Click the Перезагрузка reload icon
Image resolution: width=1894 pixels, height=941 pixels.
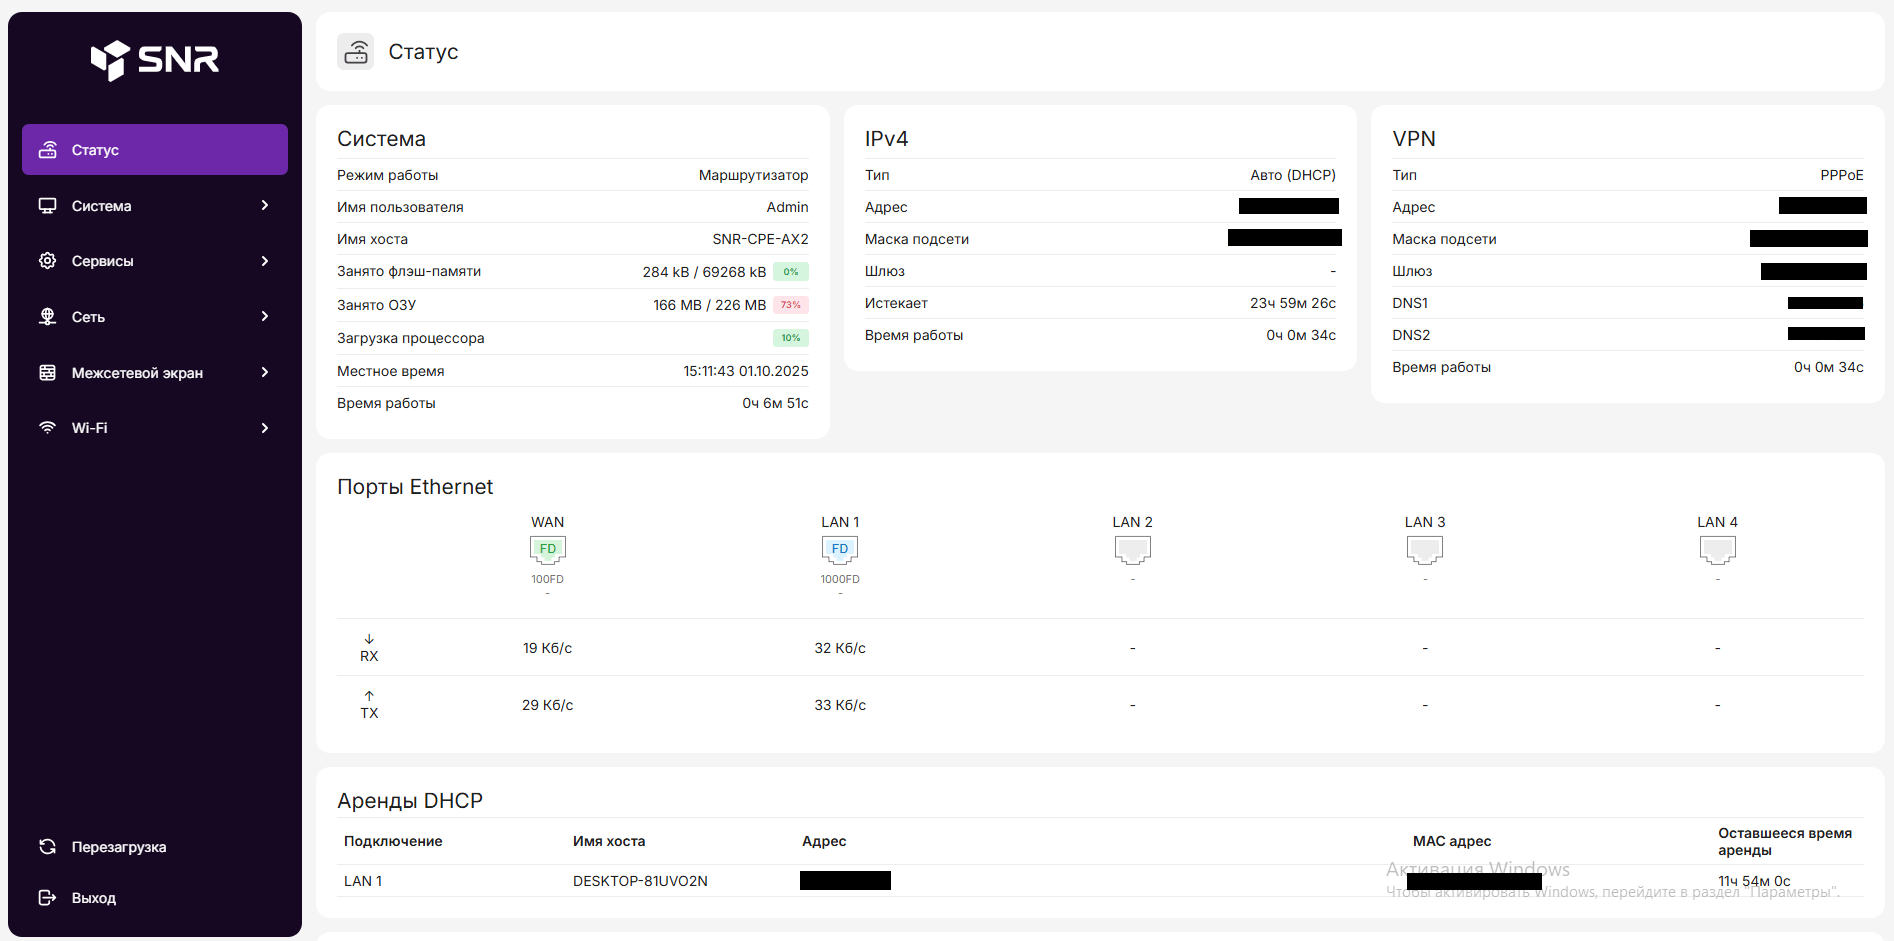click(47, 847)
